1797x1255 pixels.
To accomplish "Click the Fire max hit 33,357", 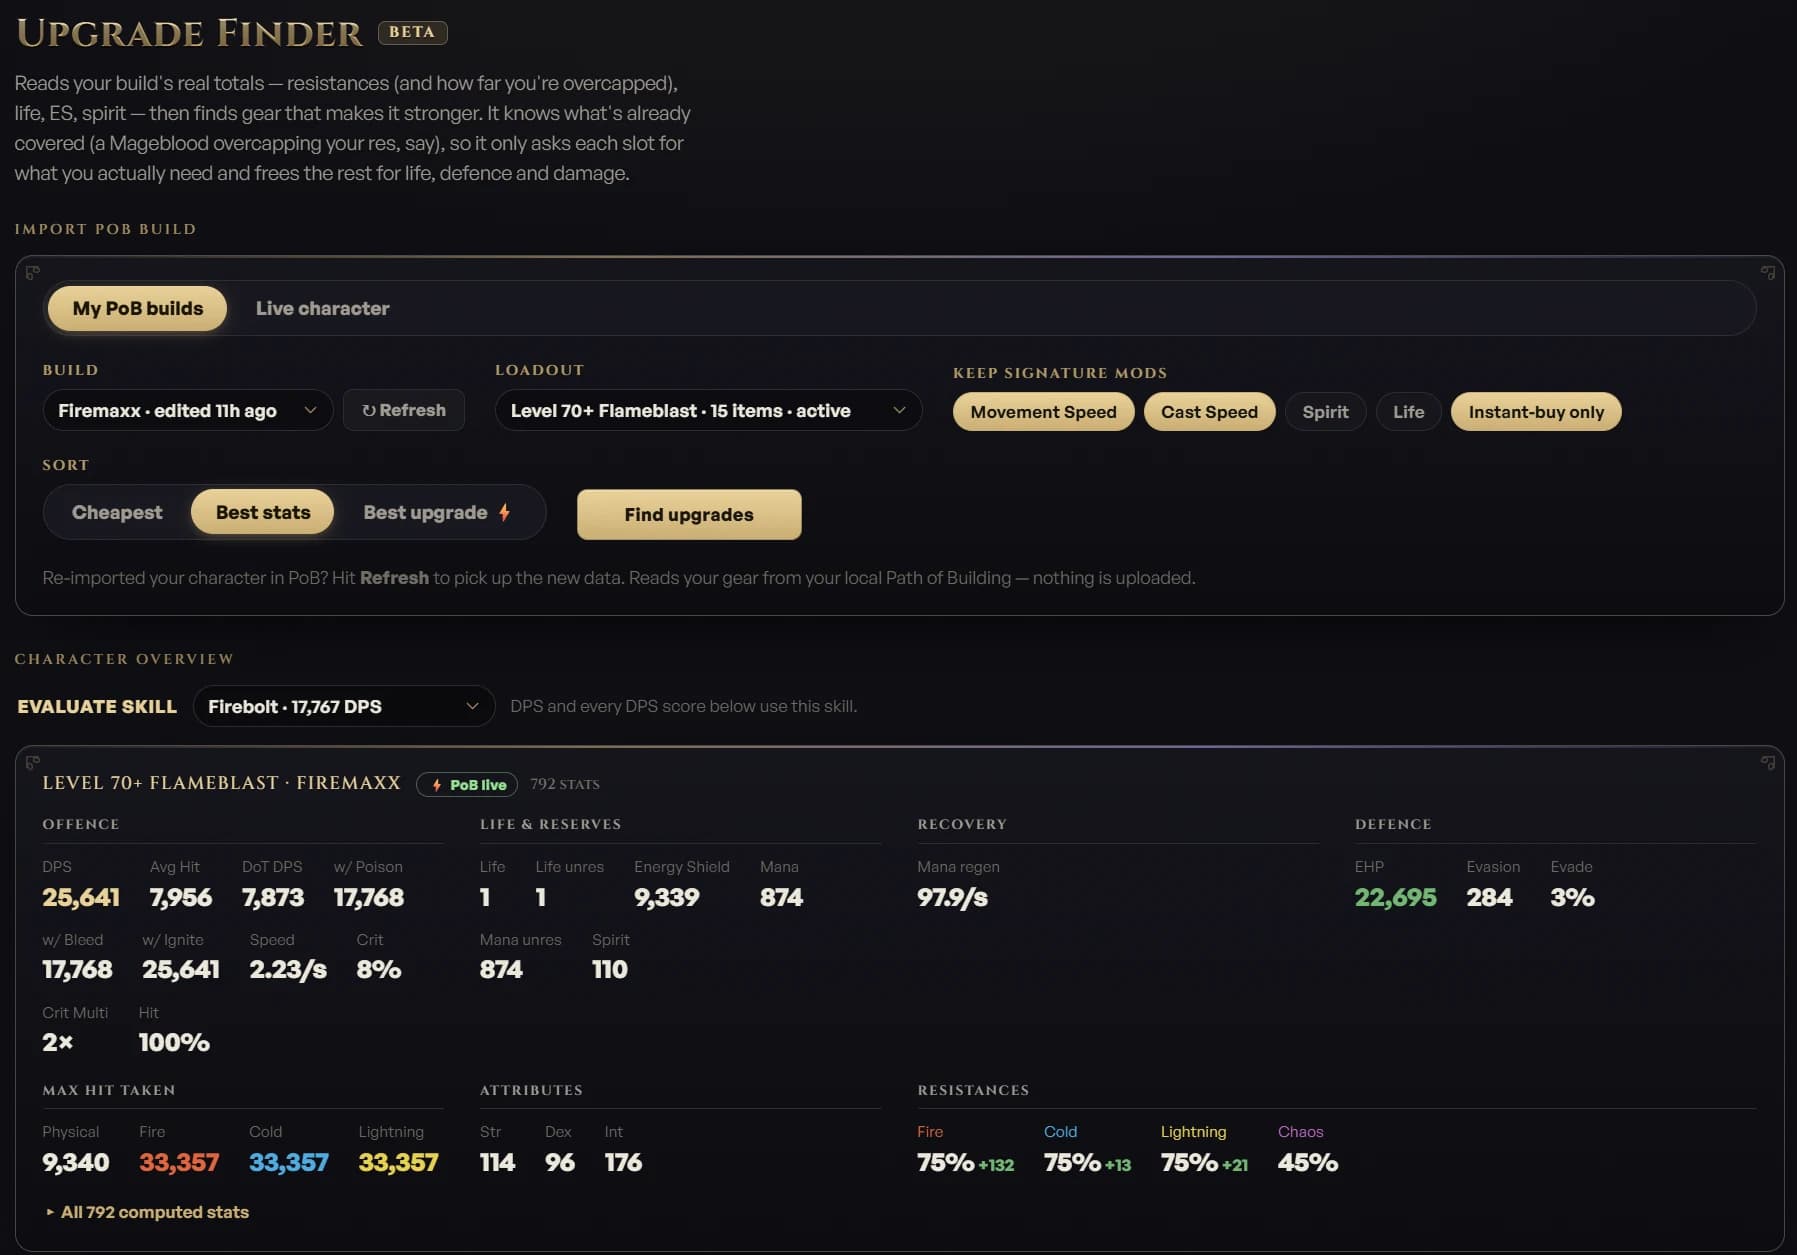I will [x=179, y=1162].
